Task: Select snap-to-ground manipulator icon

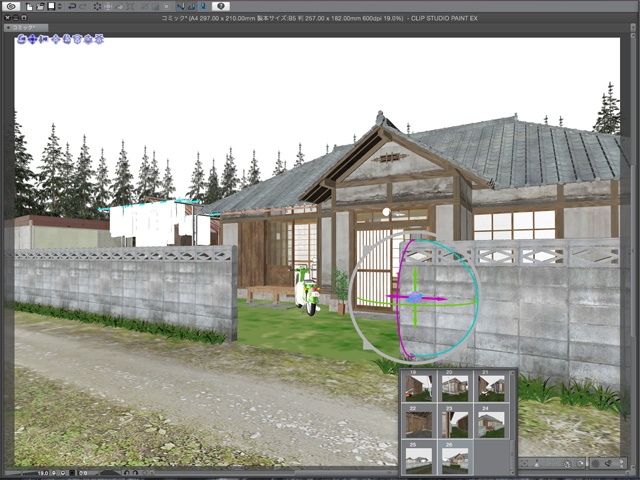Action: coord(99,39)
